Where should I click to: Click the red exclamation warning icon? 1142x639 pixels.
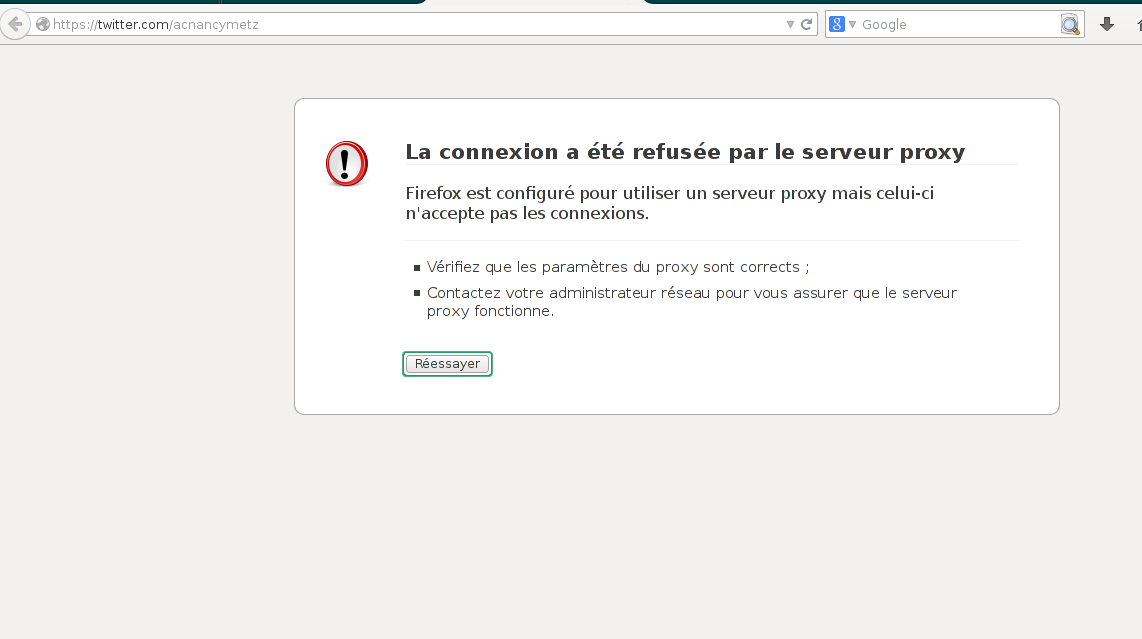pyautogui.click(x=347, y=163)
